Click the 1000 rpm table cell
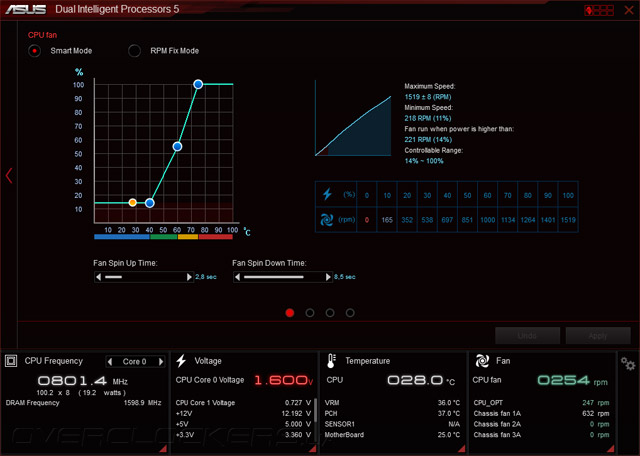The width and height of the screenshot is (640, 456). [487, 220]
